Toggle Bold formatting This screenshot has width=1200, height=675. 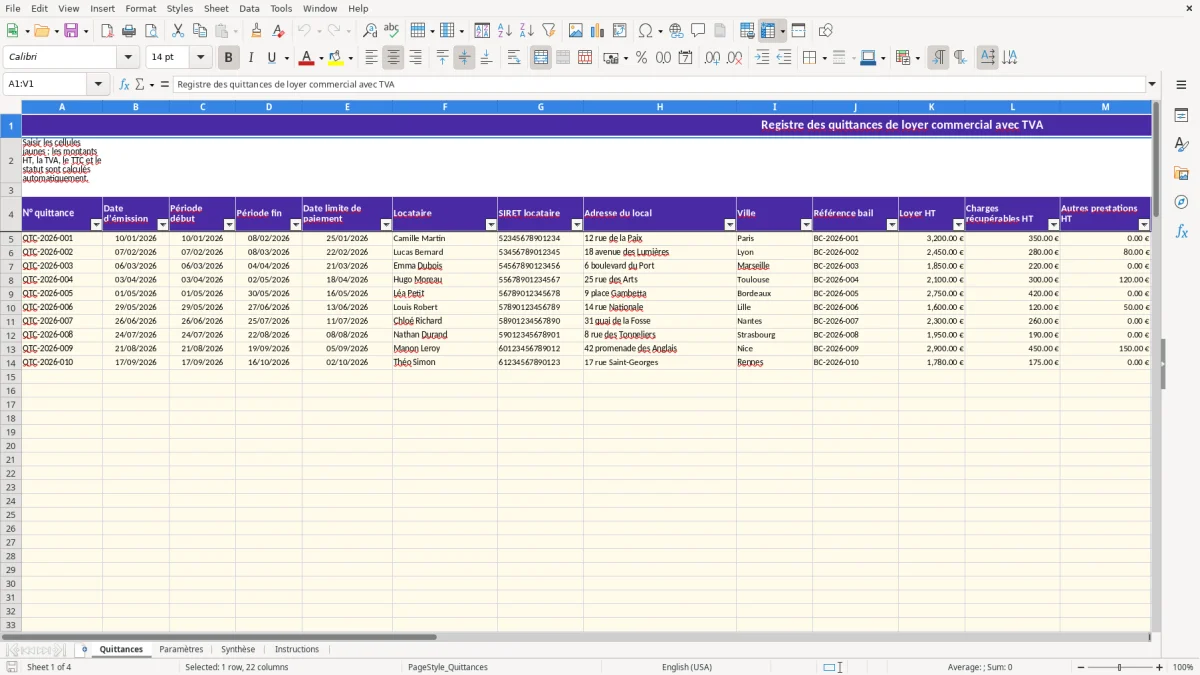pos(229,58)
